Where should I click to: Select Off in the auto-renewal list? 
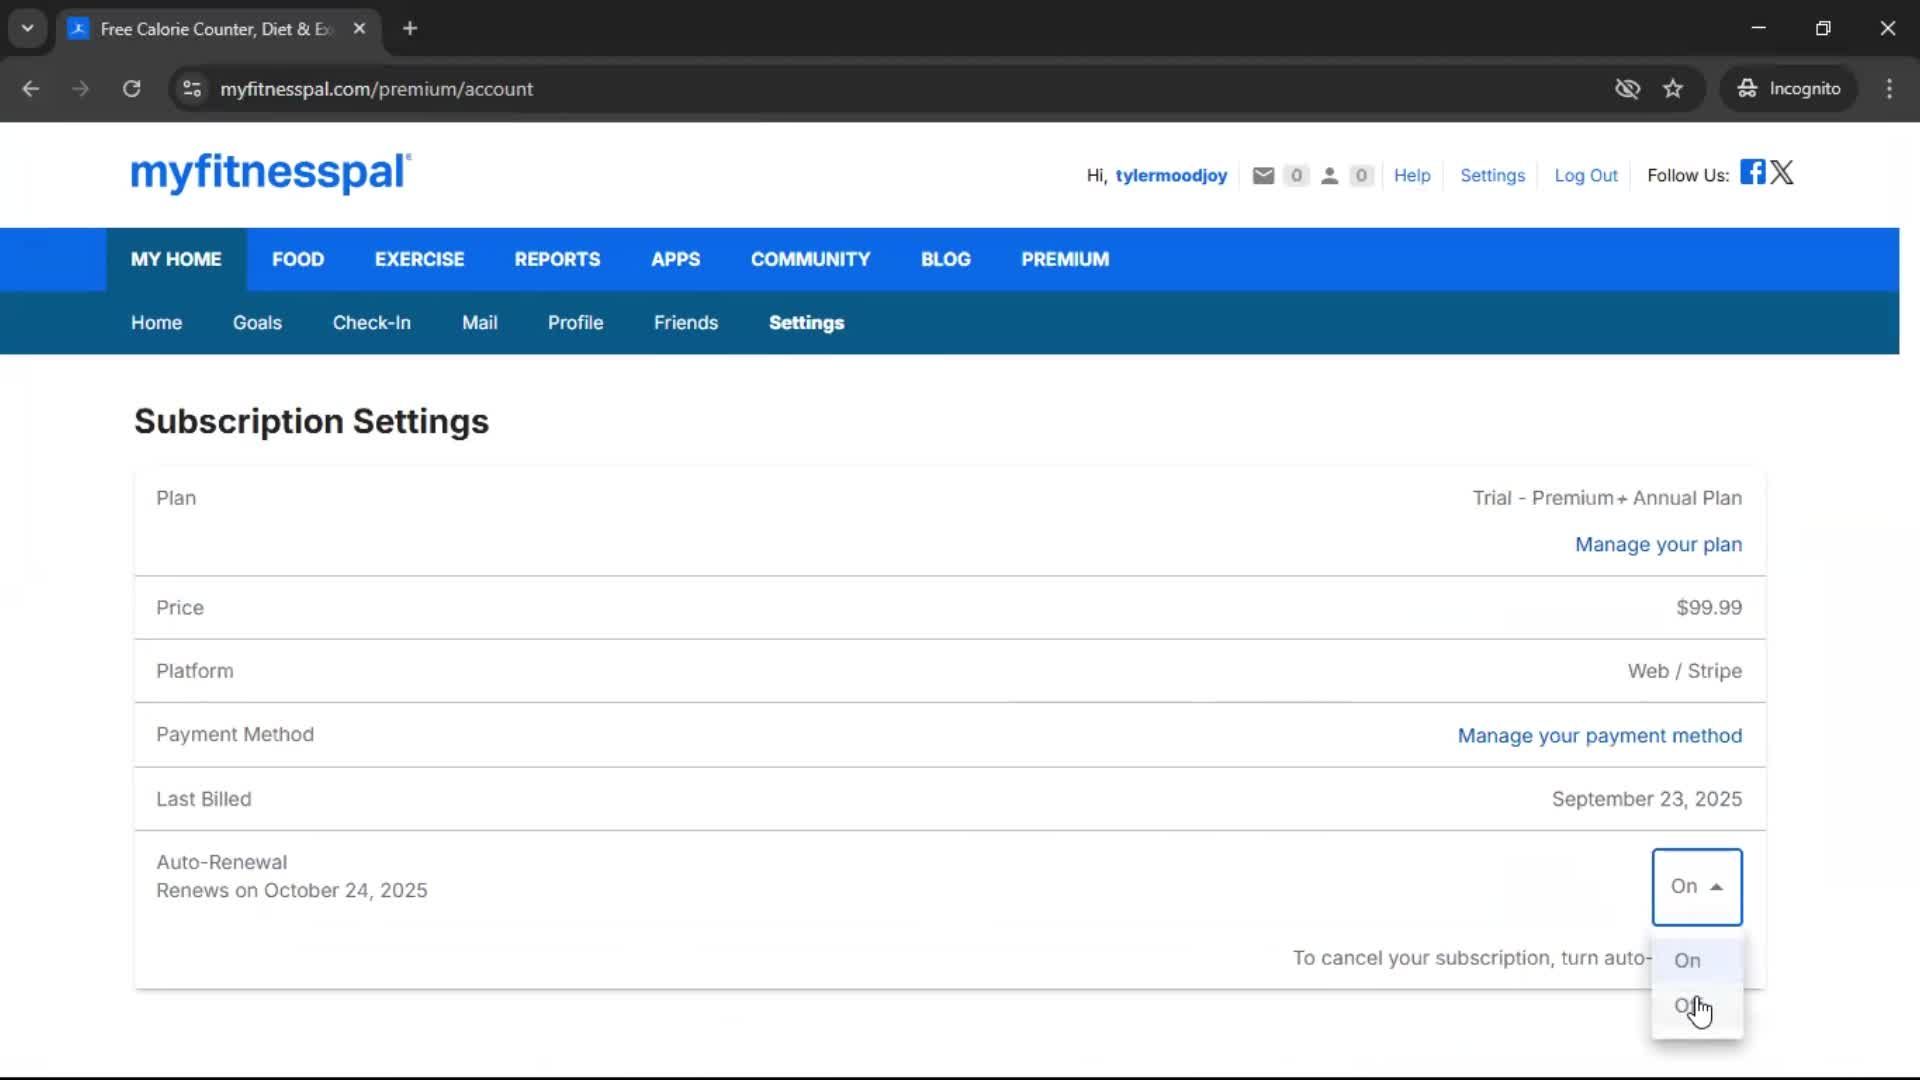coord(1697,1006)
